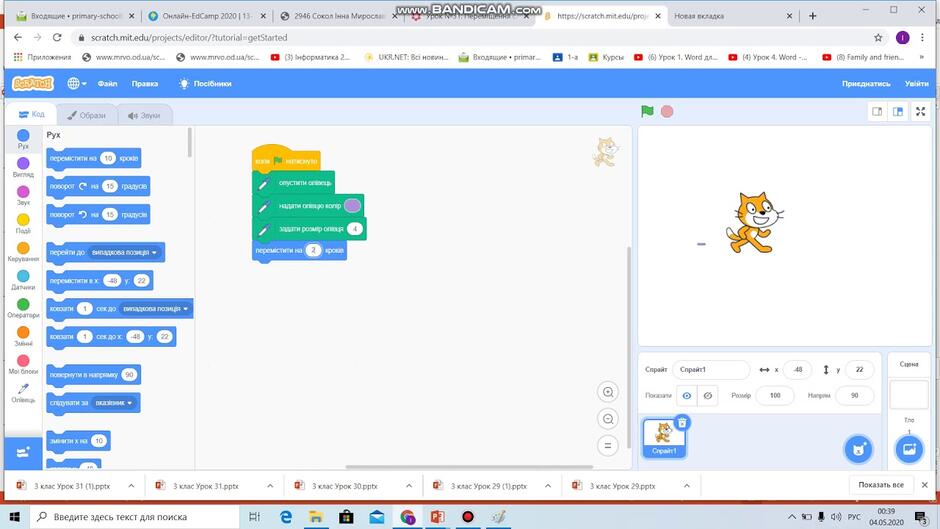Image resolution: width=940 pixels, height=529 pixels.
Task: Switch to the Код tab
Action: point(31,114)
